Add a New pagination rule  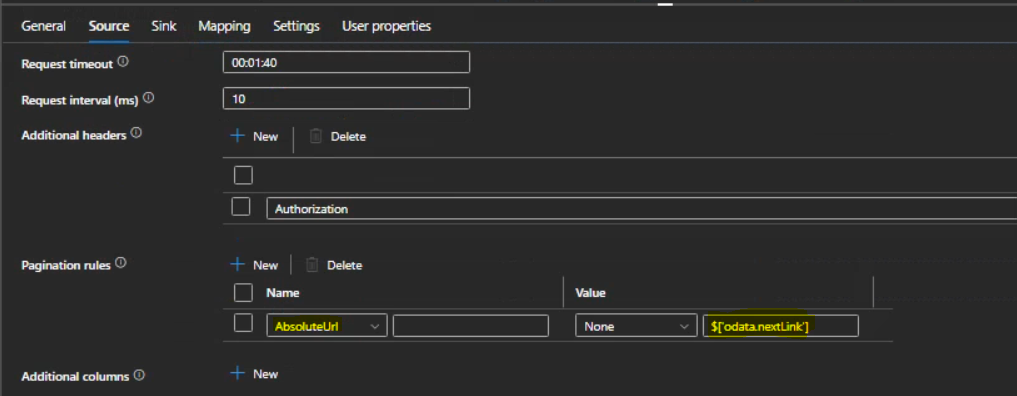click(x=255, y=265)
